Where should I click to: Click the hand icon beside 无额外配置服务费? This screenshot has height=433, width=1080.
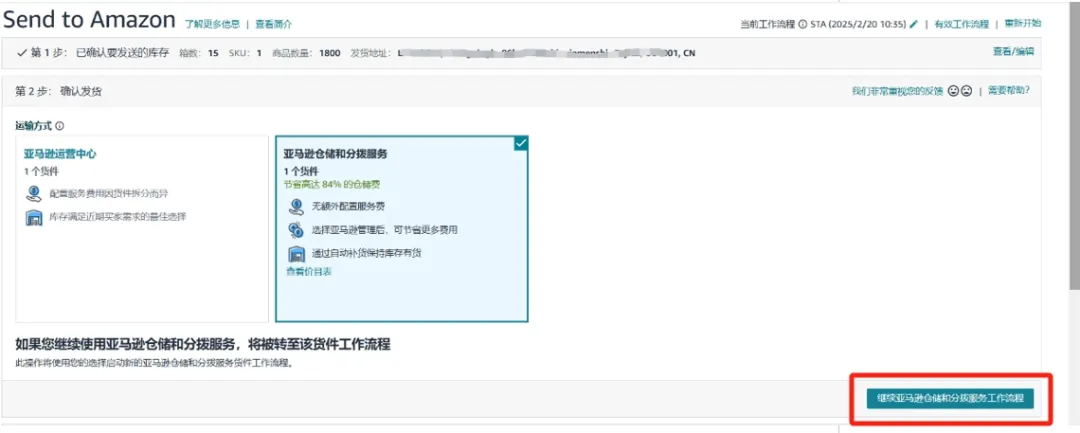[x=296, y=206]
